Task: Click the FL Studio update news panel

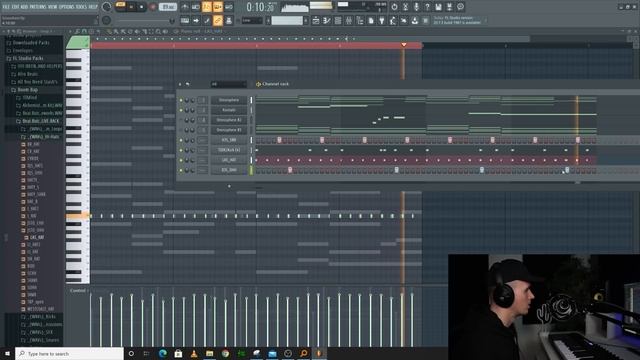Action: [x=459, y=20]
